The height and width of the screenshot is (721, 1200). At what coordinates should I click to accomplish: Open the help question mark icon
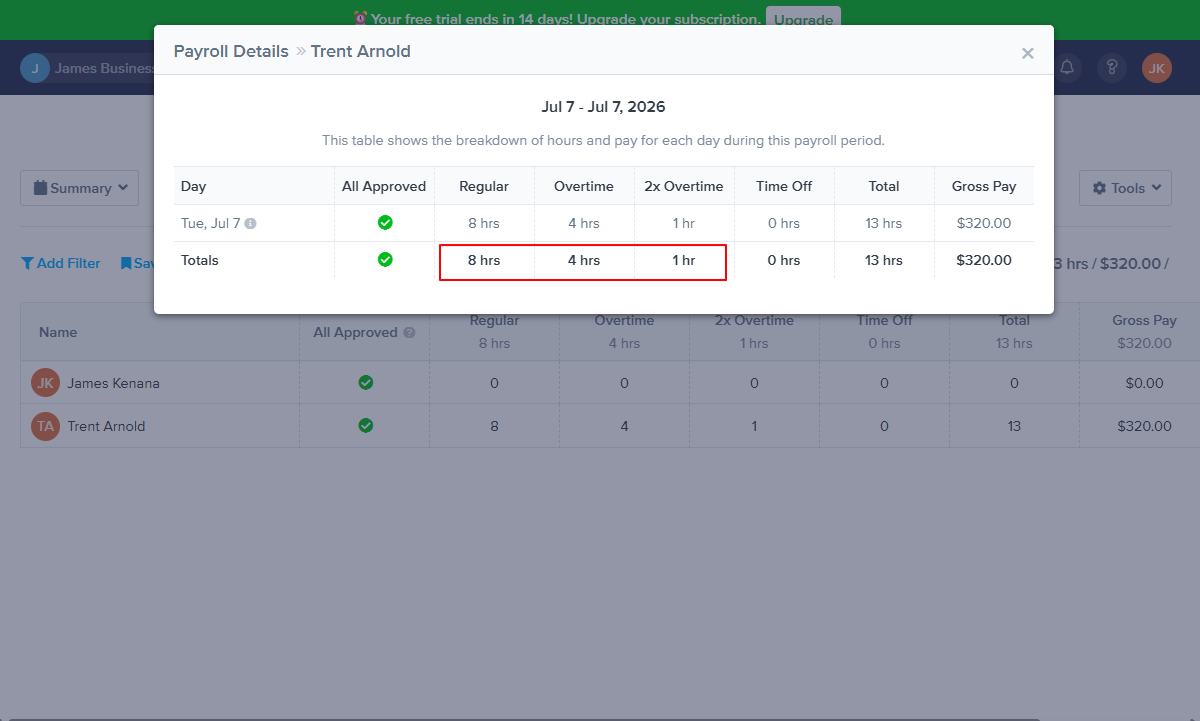coord(1112,68)
